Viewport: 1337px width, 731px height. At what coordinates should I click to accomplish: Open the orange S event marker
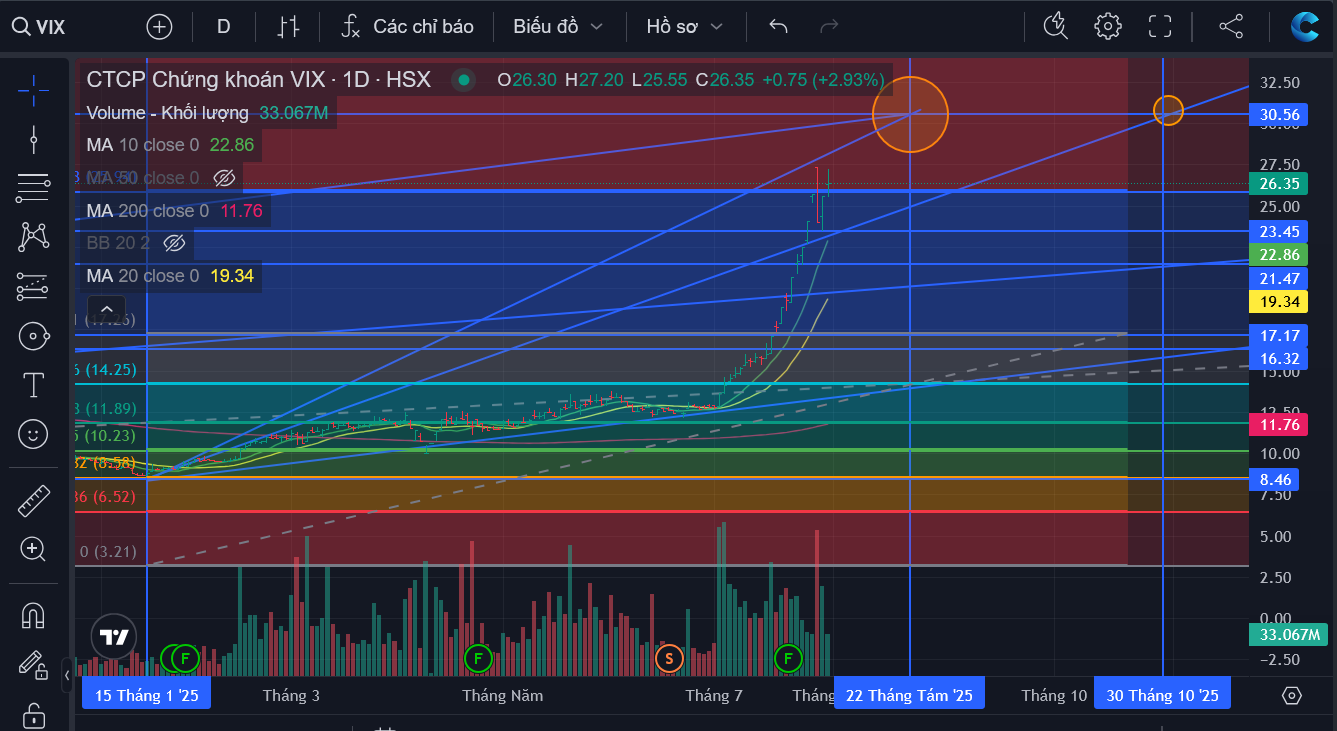[x=668, y=658]
